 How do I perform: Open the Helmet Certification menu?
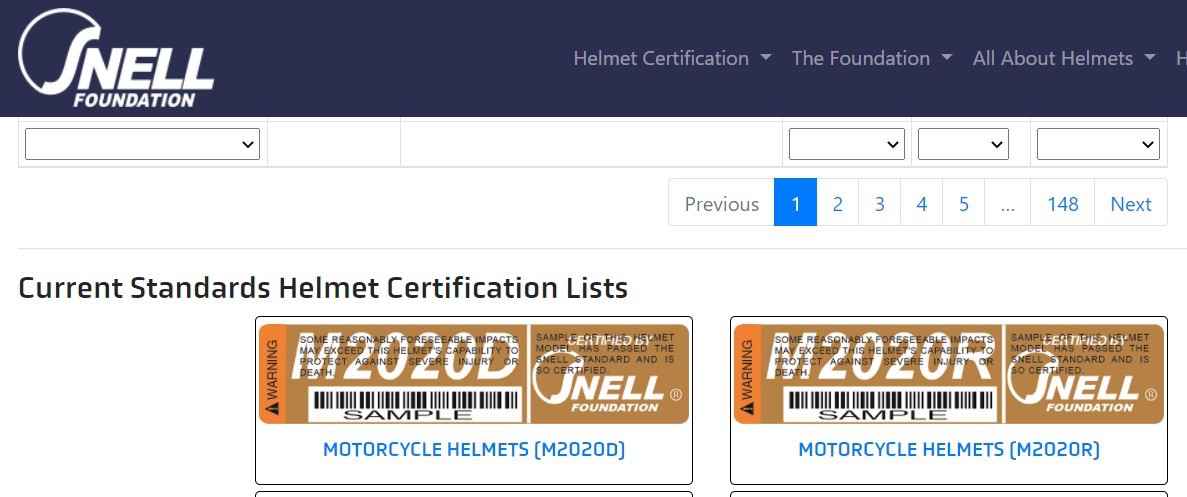(672, 58)
